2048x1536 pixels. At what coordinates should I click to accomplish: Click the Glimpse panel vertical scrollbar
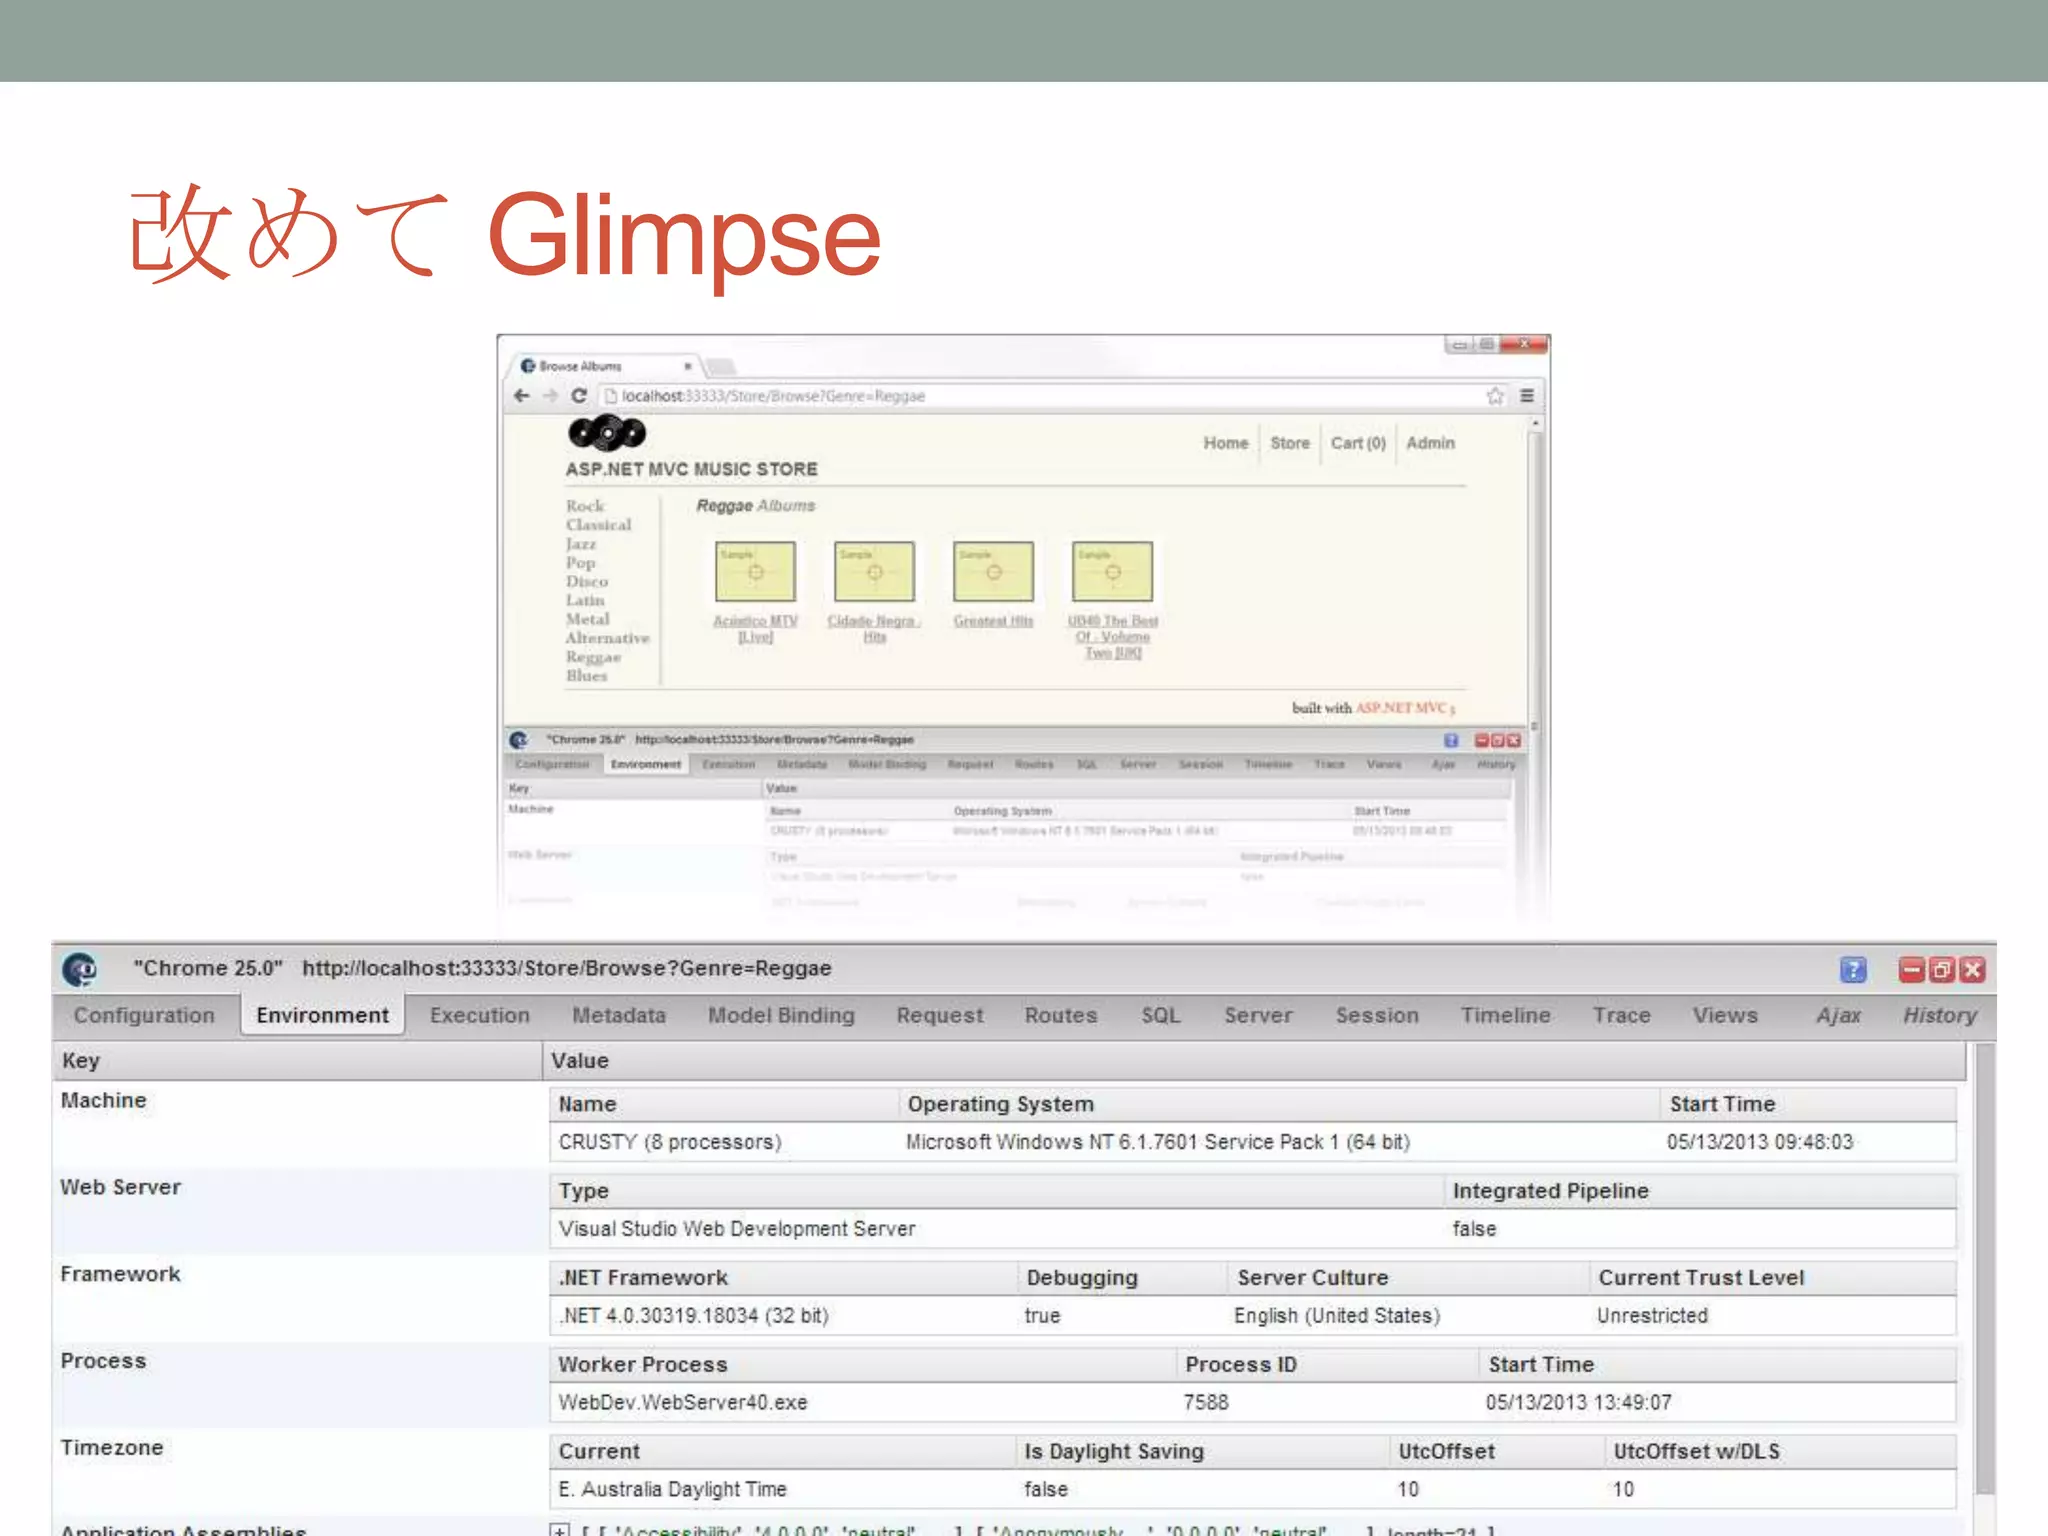1984,1260
